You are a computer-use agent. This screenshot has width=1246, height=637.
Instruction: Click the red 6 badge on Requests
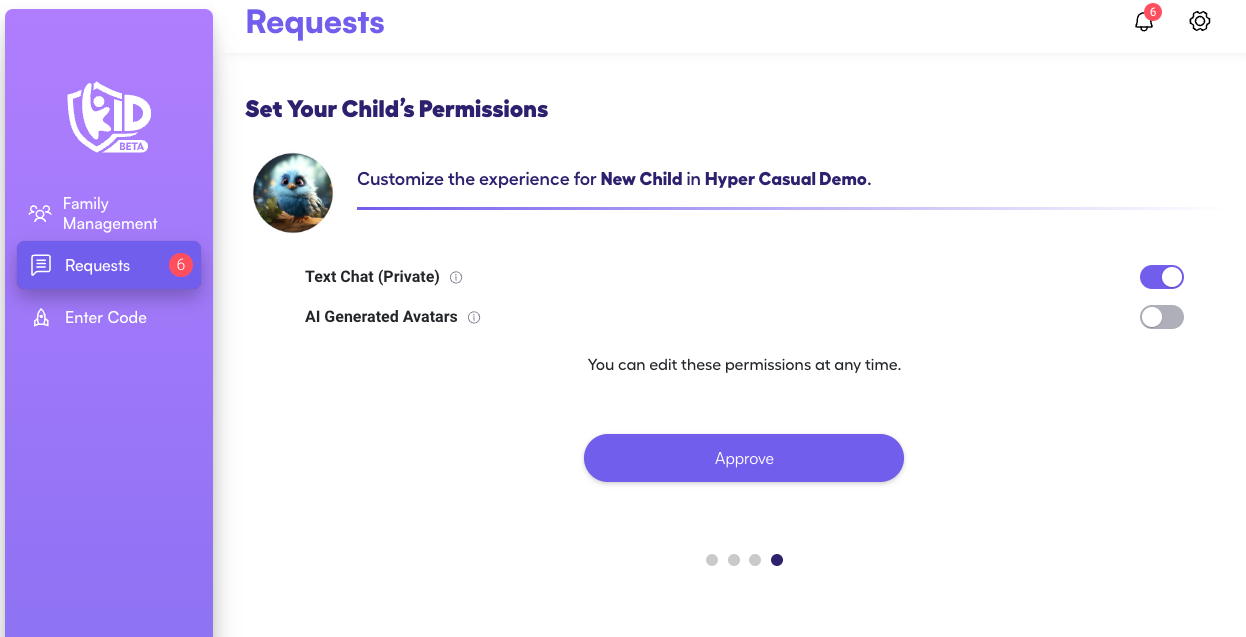click(x=181, y=265)
